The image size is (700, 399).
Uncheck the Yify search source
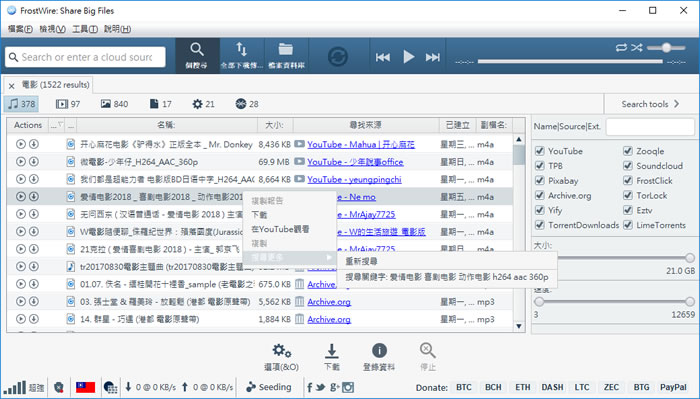pyautogui.click(x=539, y=210)
